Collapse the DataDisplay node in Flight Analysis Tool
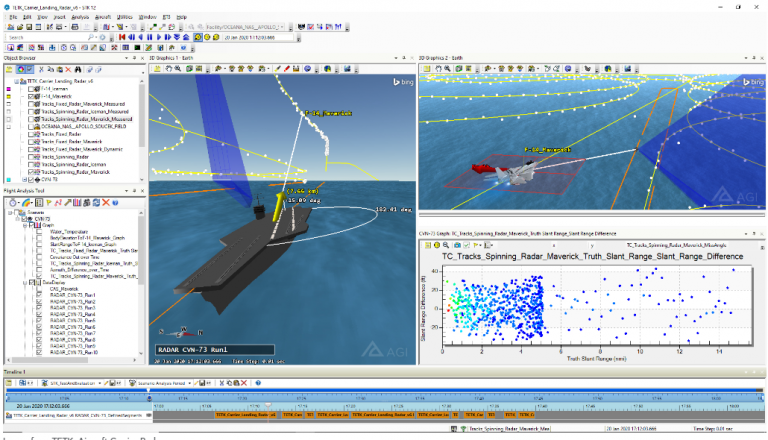768x440 pixels. pyautogui.click(x=25, y=283)
